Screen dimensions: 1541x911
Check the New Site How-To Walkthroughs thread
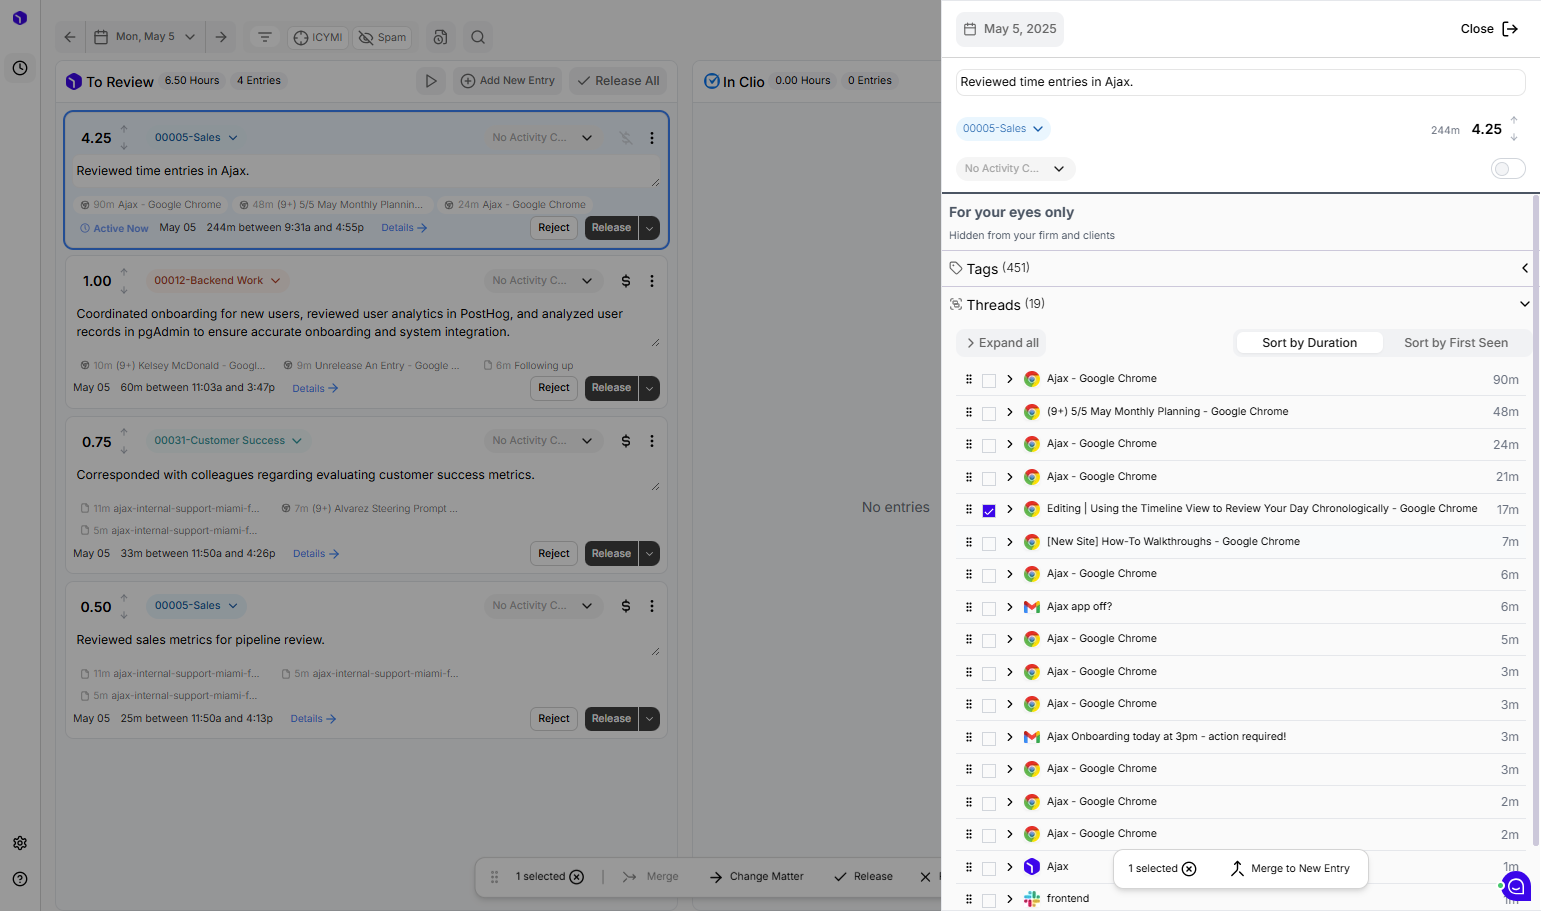pos(989,543)
